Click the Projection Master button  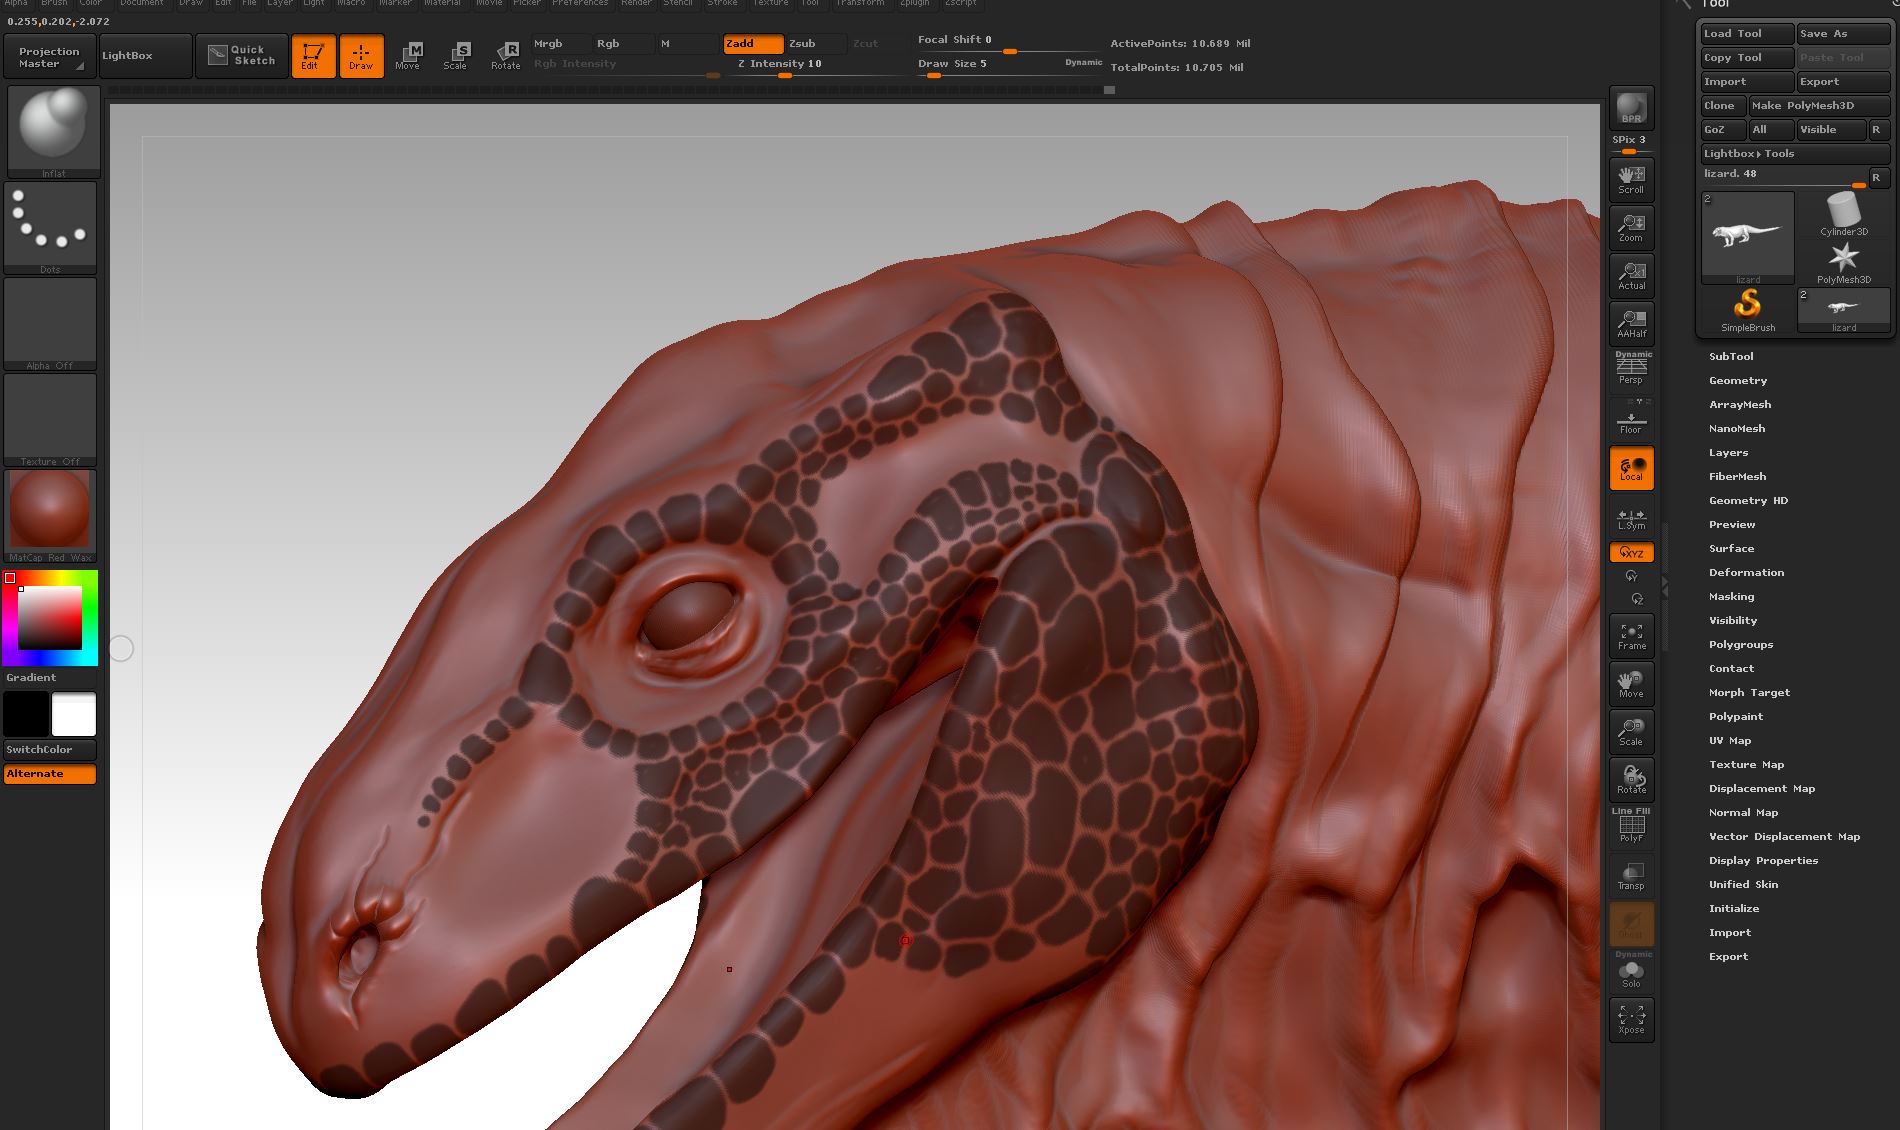(50, 56)
